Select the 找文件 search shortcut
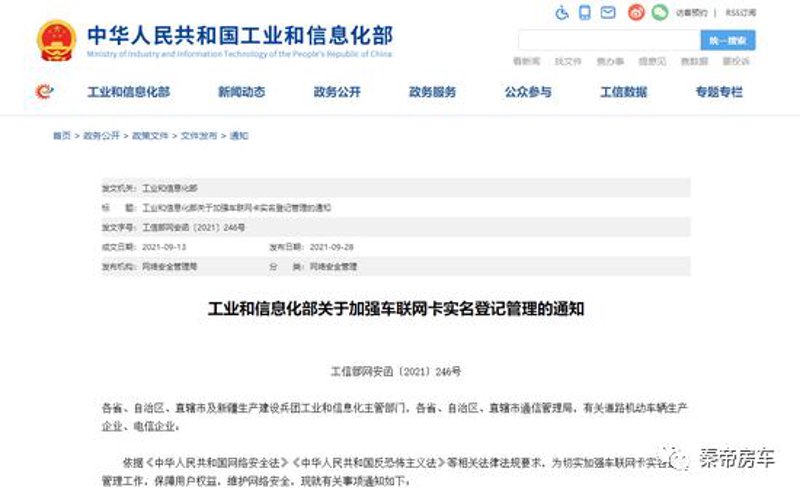800x494 pixels. [x=568, y=62]
